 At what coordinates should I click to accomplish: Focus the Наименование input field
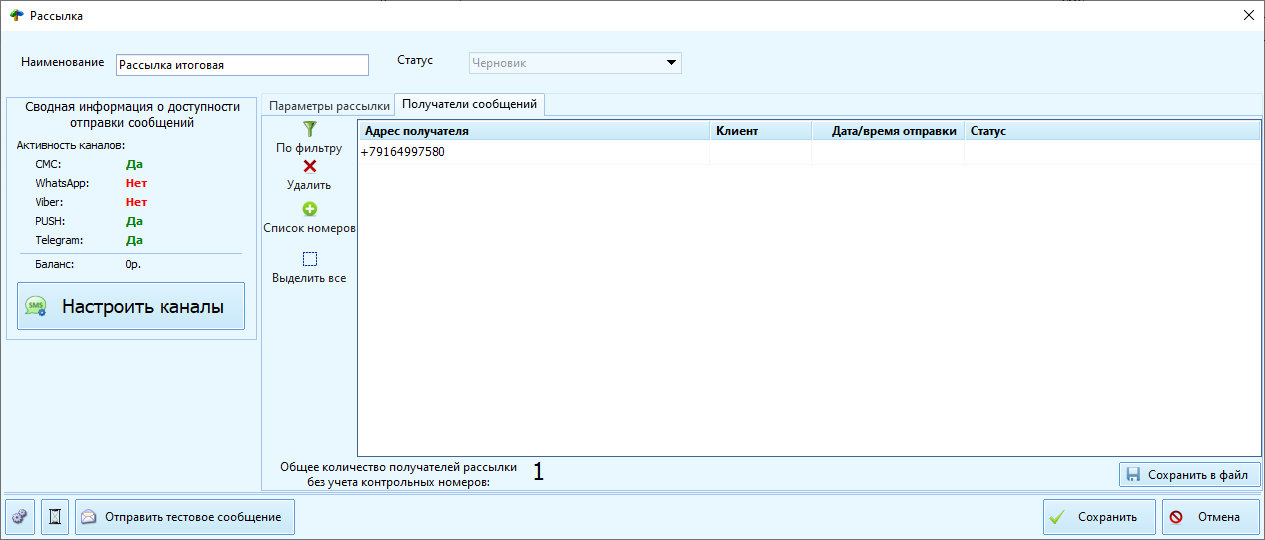[x=242, y=65]
